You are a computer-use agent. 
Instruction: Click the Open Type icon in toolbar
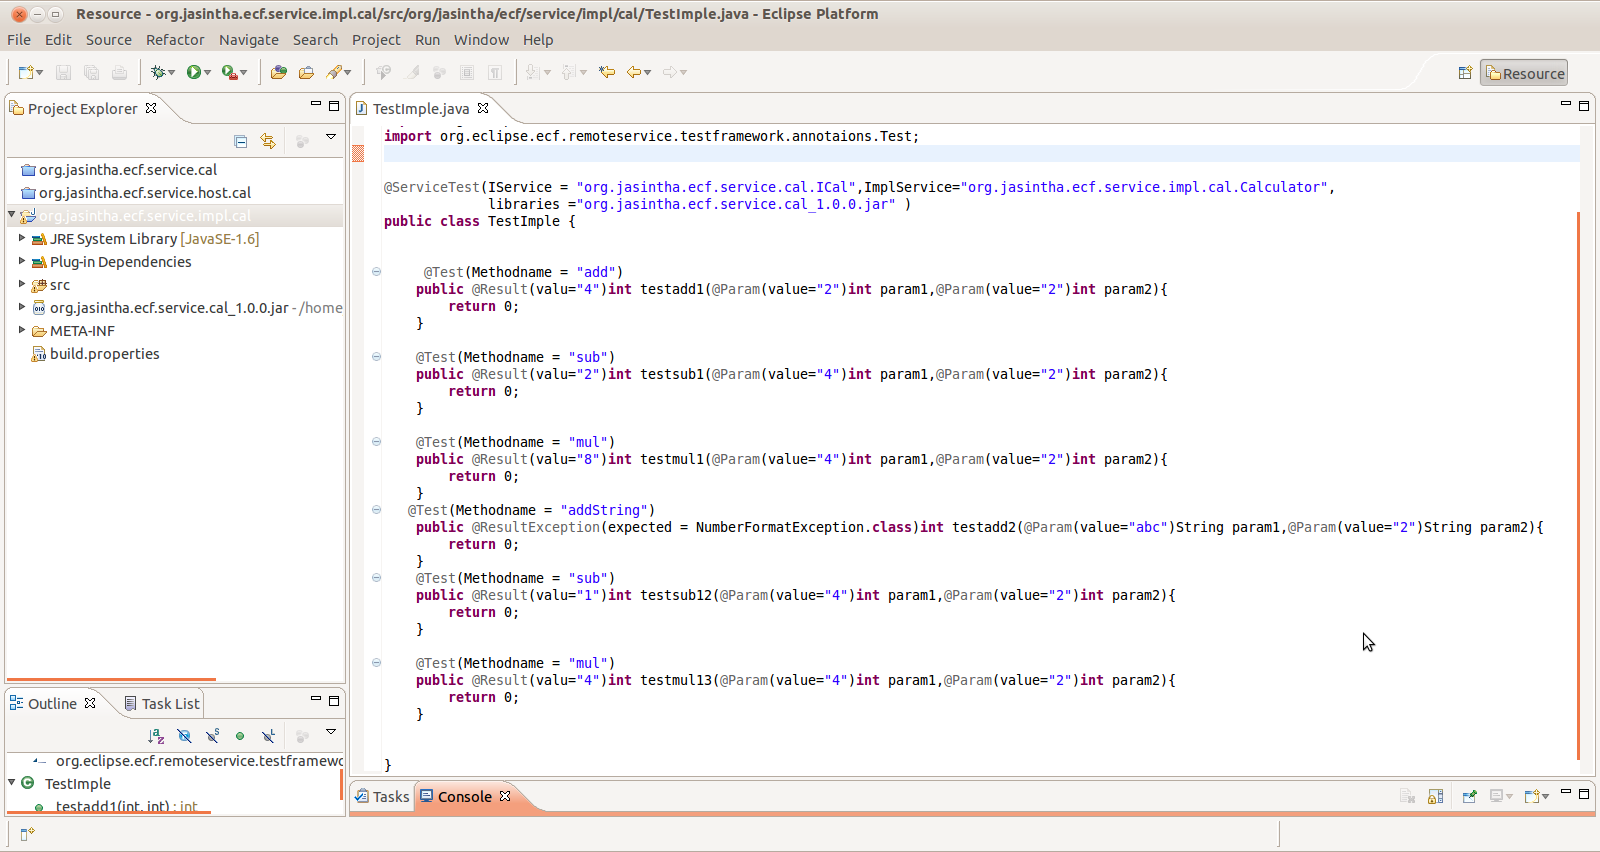pyautogui.click(x=279, y=72)
